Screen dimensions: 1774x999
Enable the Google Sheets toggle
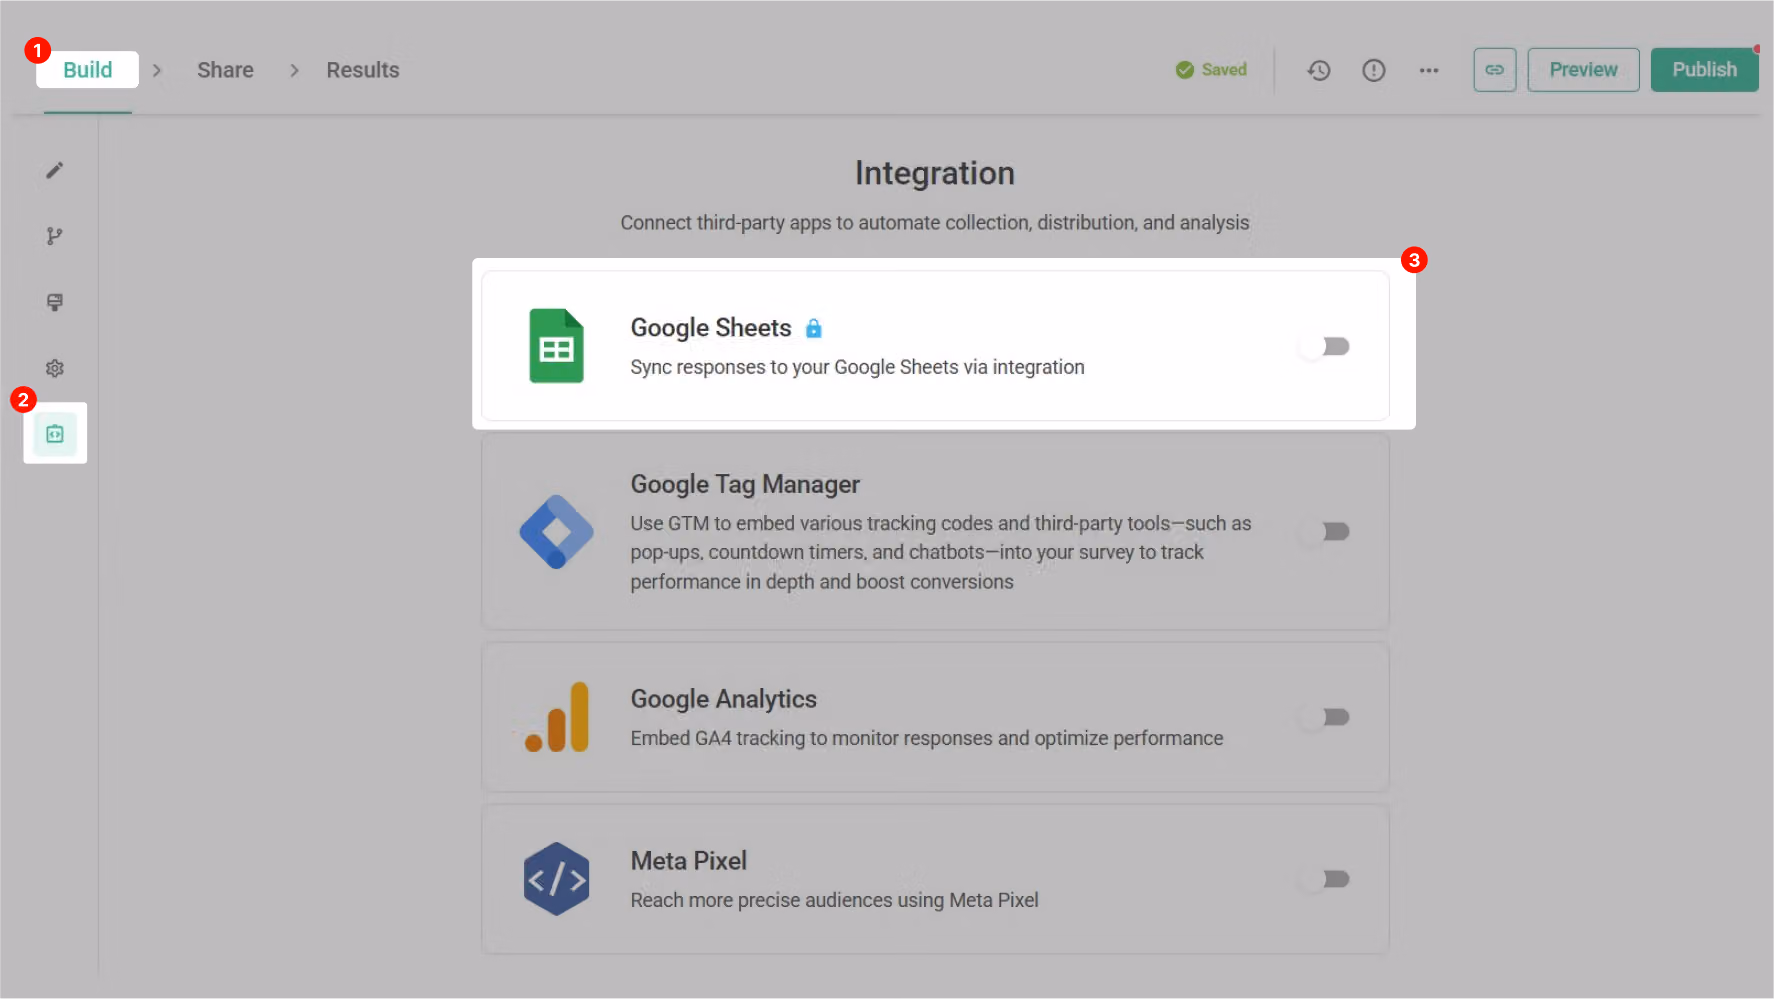(x=1324, y=346)
